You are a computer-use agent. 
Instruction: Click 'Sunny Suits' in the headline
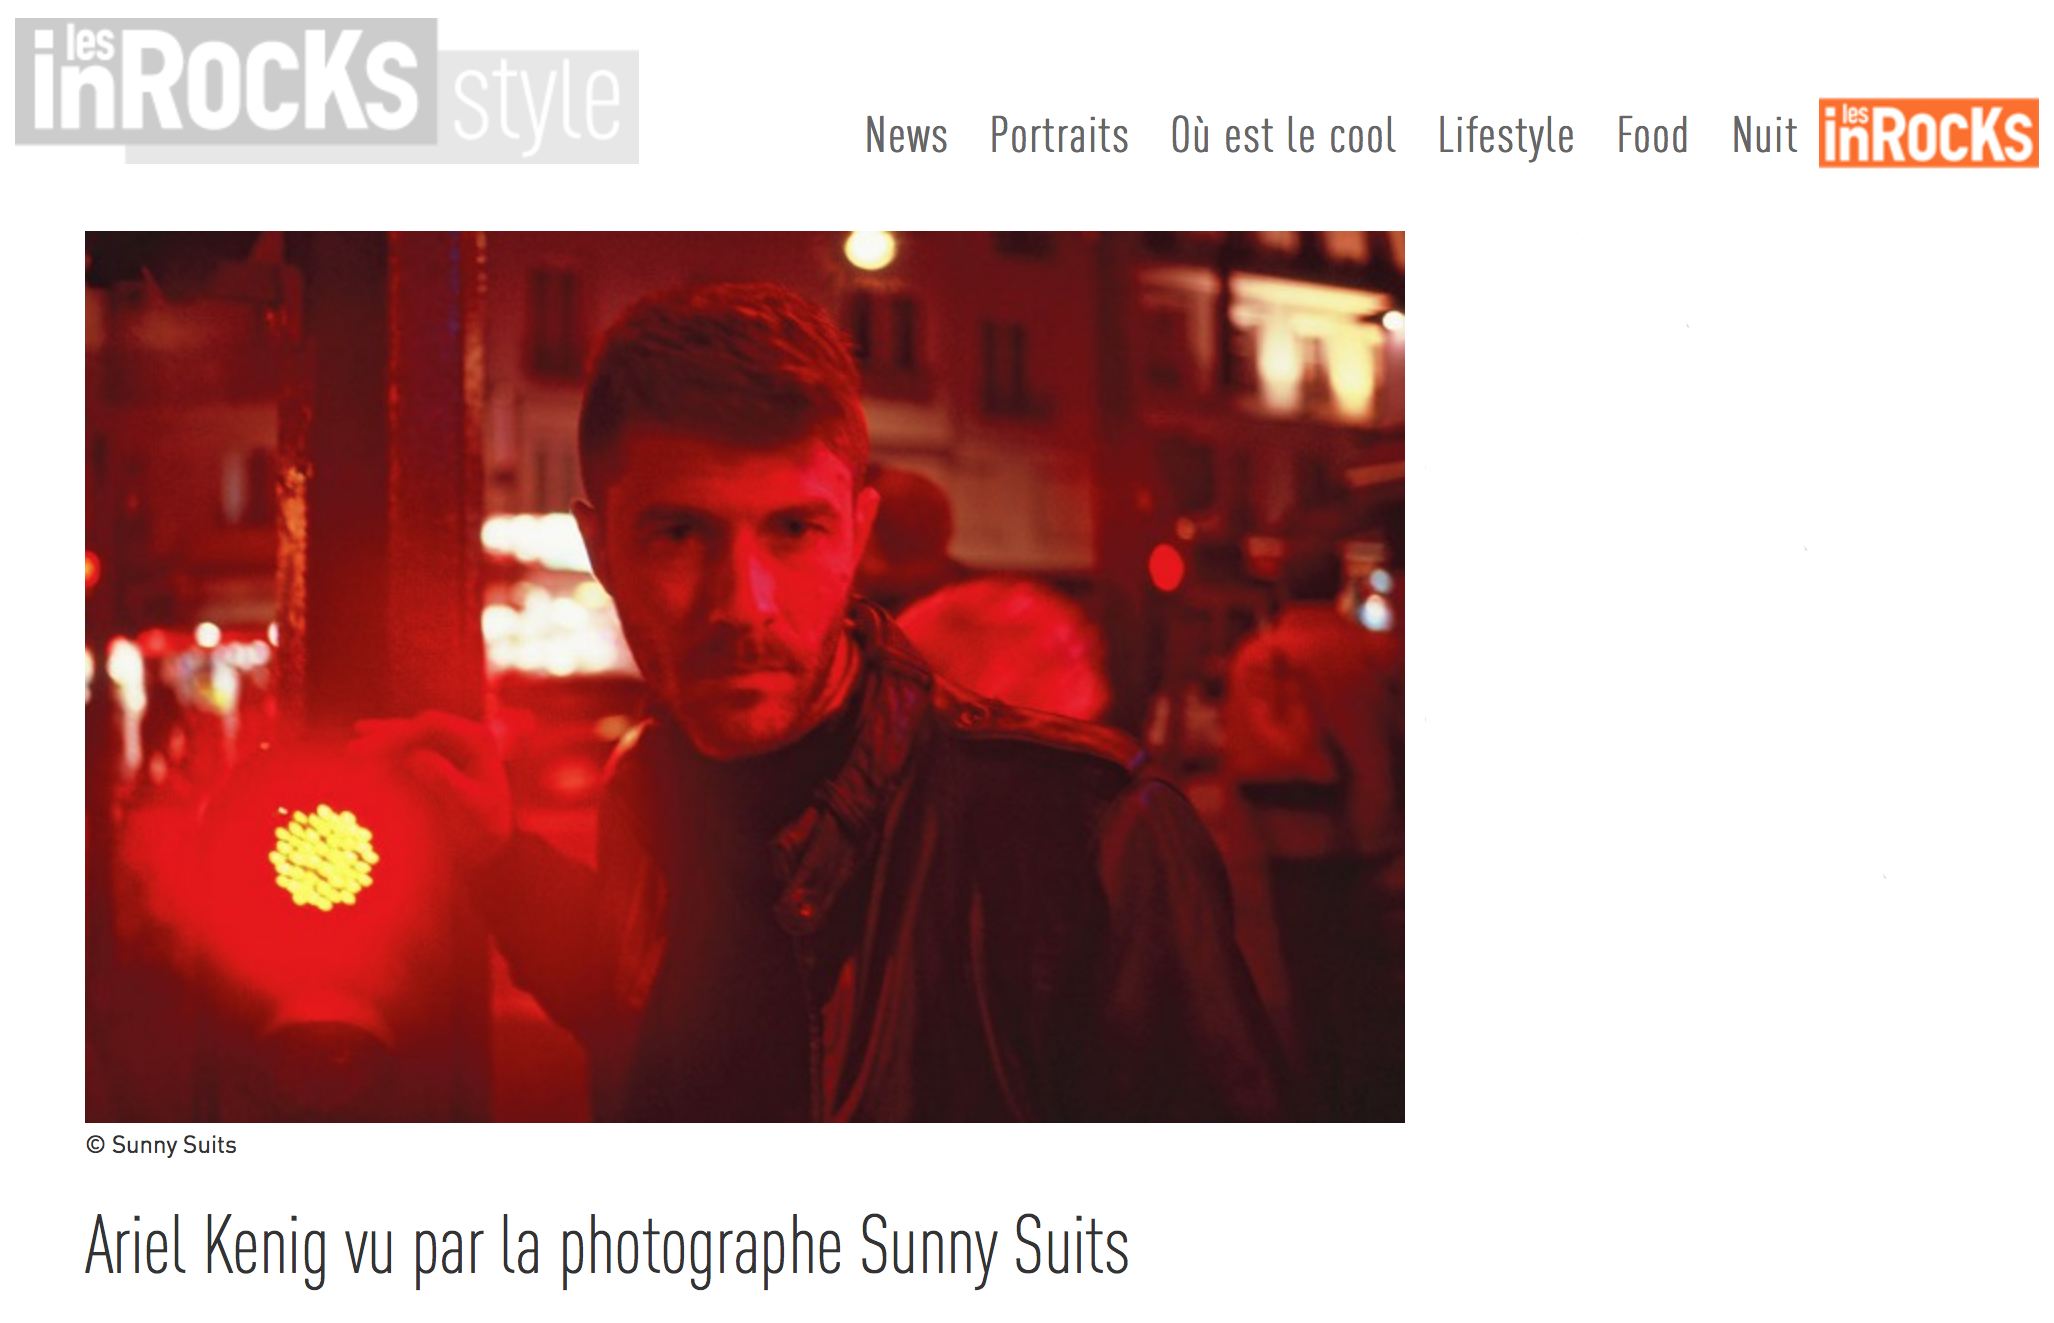click(x=995, y=1246)
